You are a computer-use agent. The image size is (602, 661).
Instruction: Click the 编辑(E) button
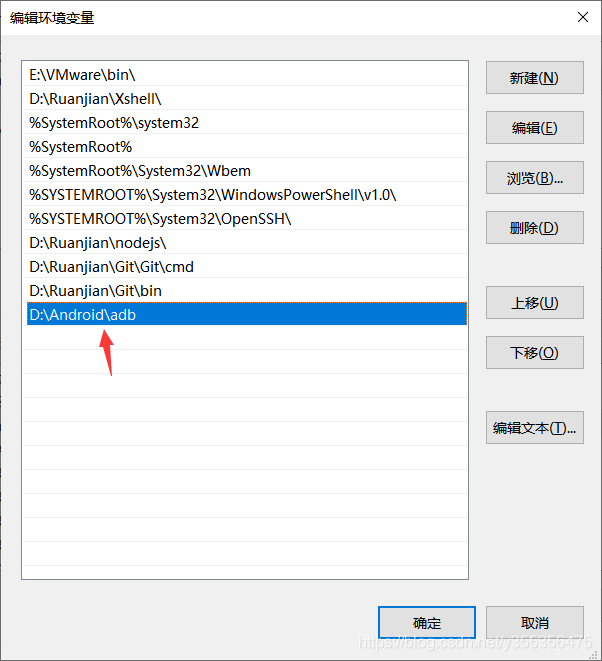(x=535, y=127)
